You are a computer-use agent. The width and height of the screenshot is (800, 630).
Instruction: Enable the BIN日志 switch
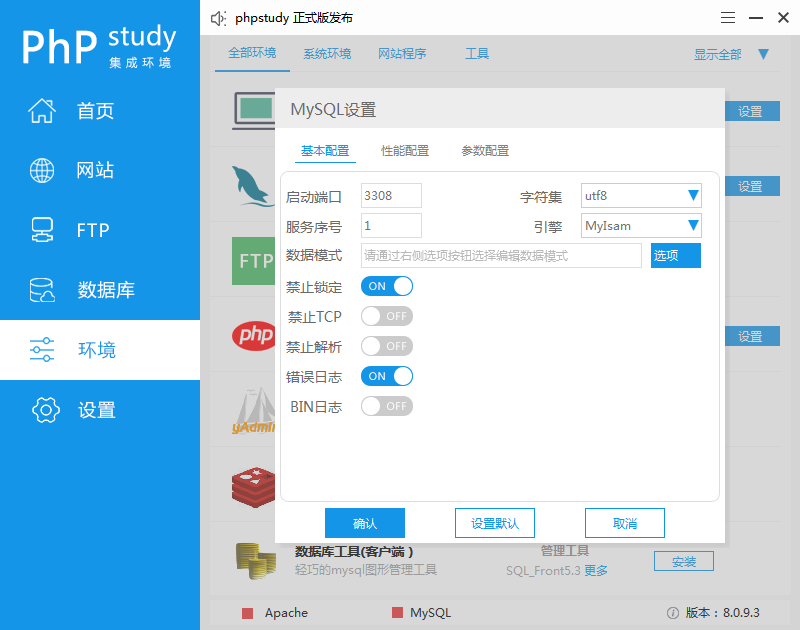387,407
